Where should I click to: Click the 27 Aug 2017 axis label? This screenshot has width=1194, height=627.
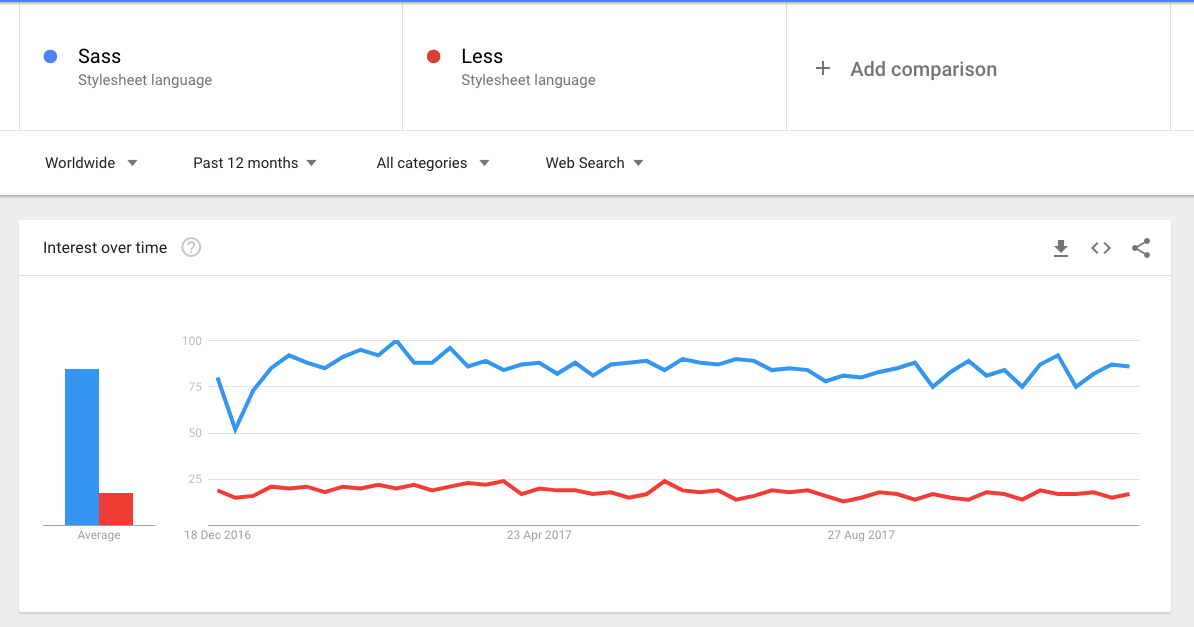click(861, 535)
